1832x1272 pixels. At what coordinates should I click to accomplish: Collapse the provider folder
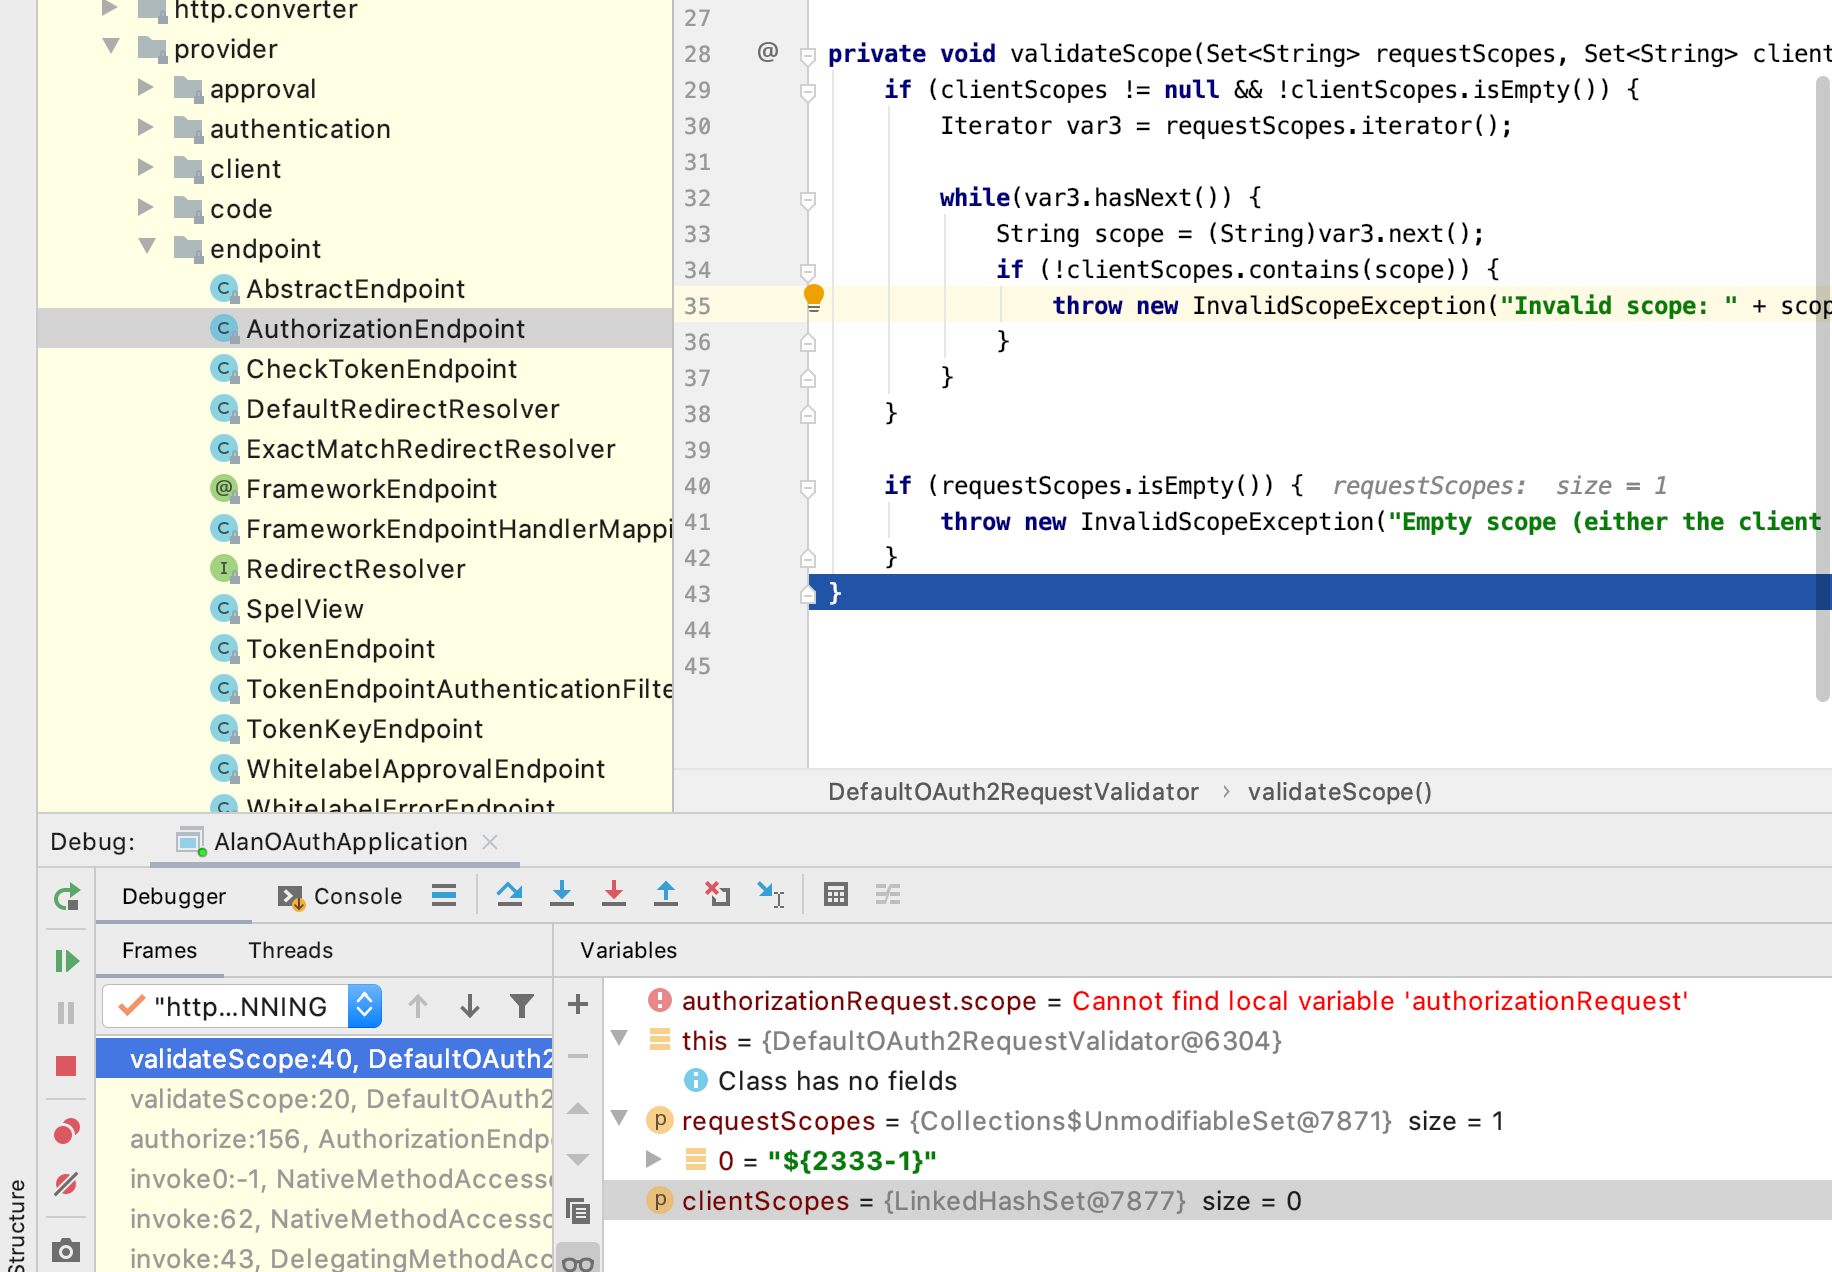click(111, 47)
